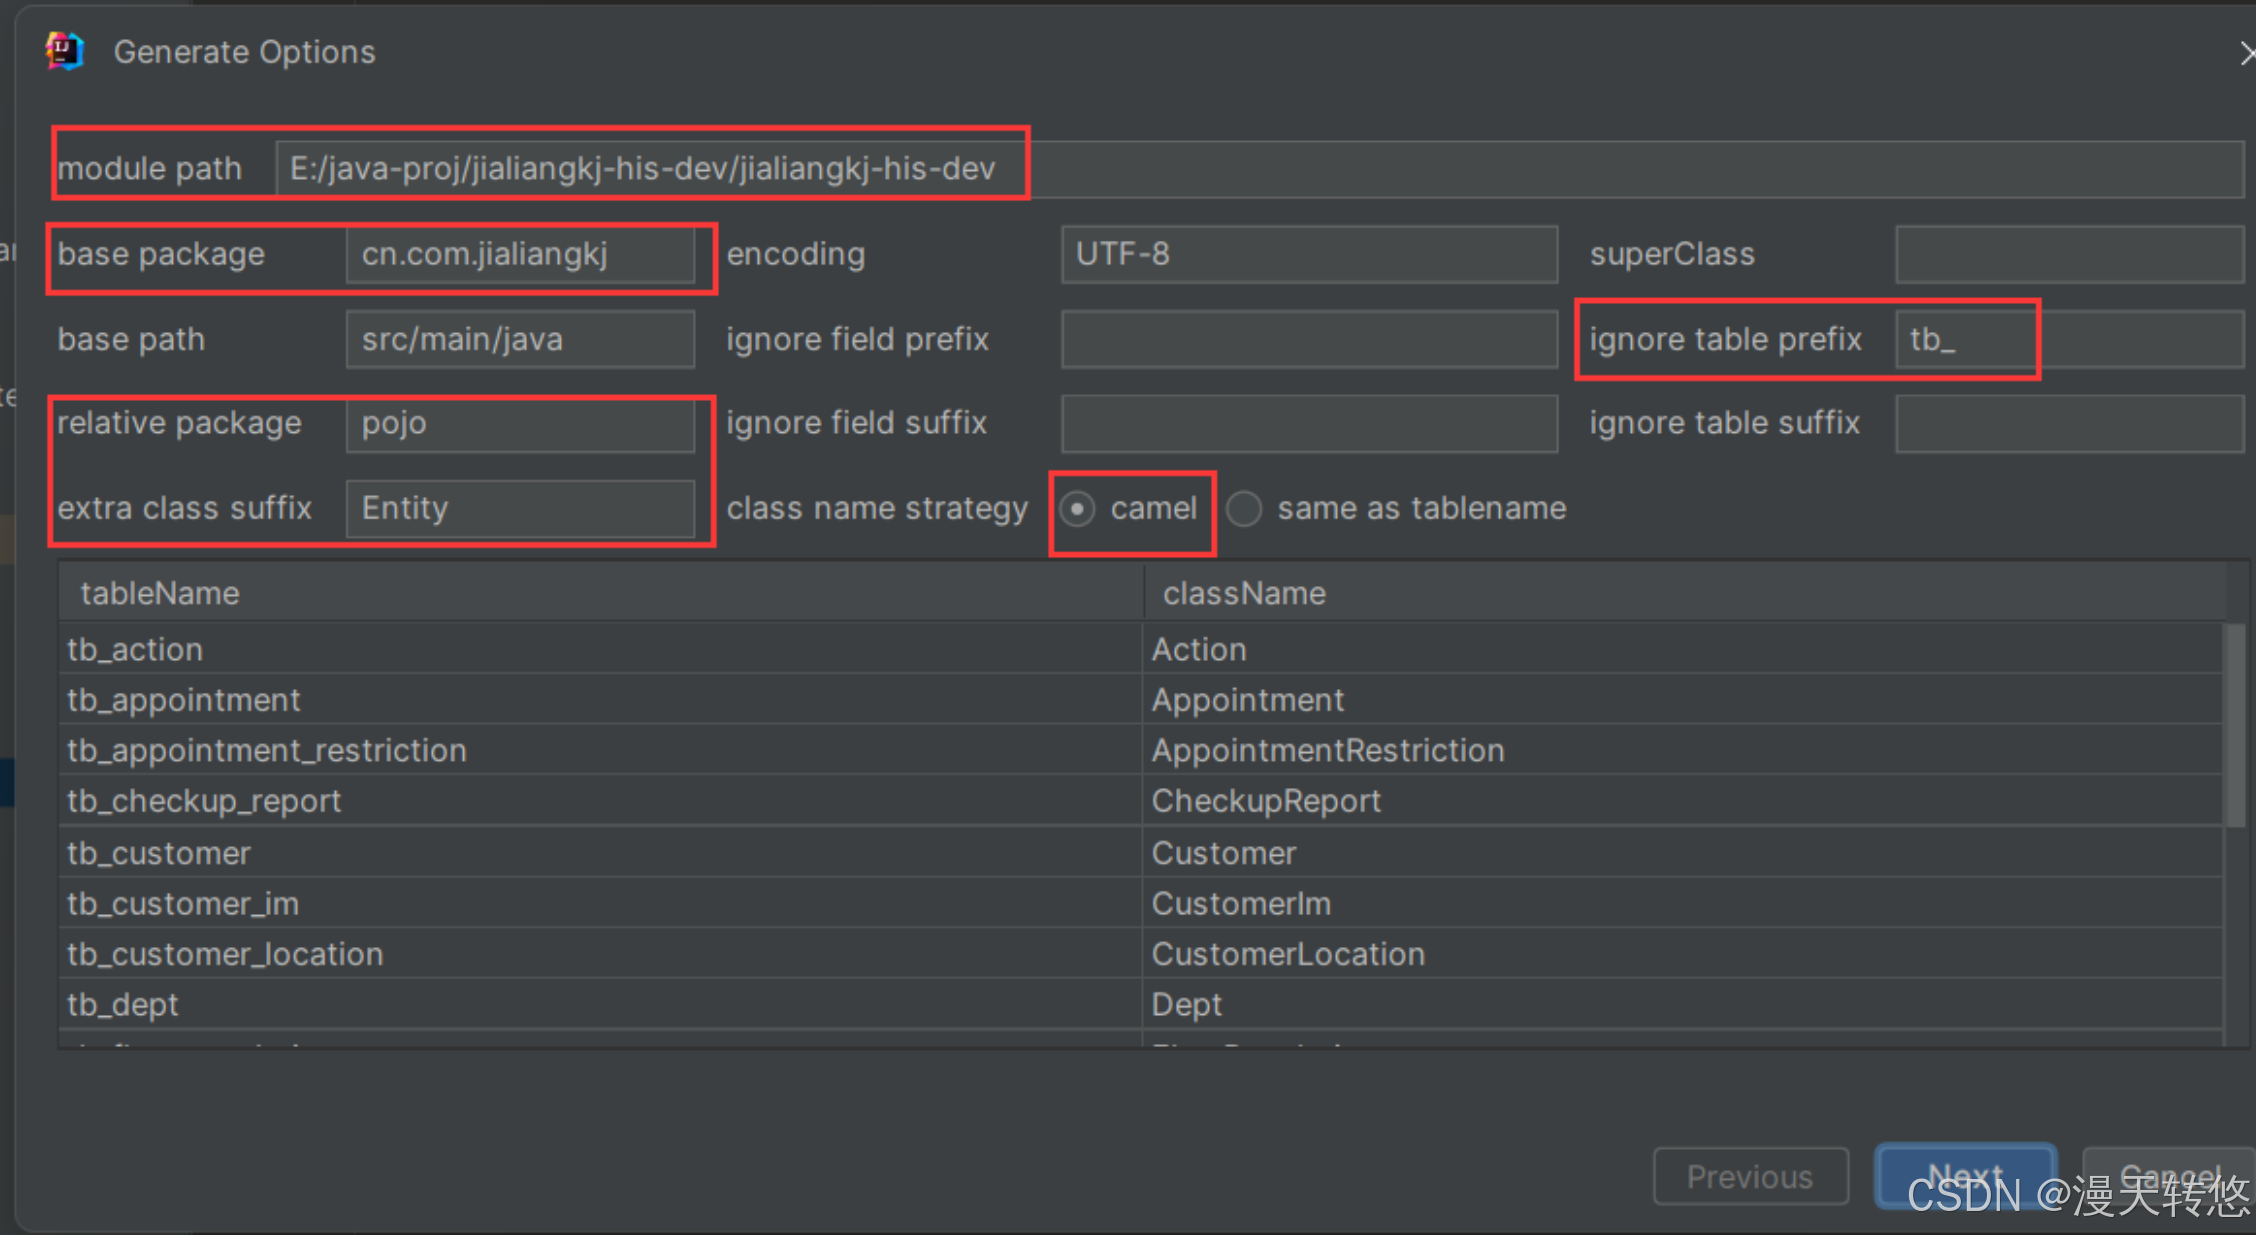Image resolution: width=2256 pixels, height=1235 pixels.
Task: Select the camel class name strategy
Action: click(x=1077, y=509)
